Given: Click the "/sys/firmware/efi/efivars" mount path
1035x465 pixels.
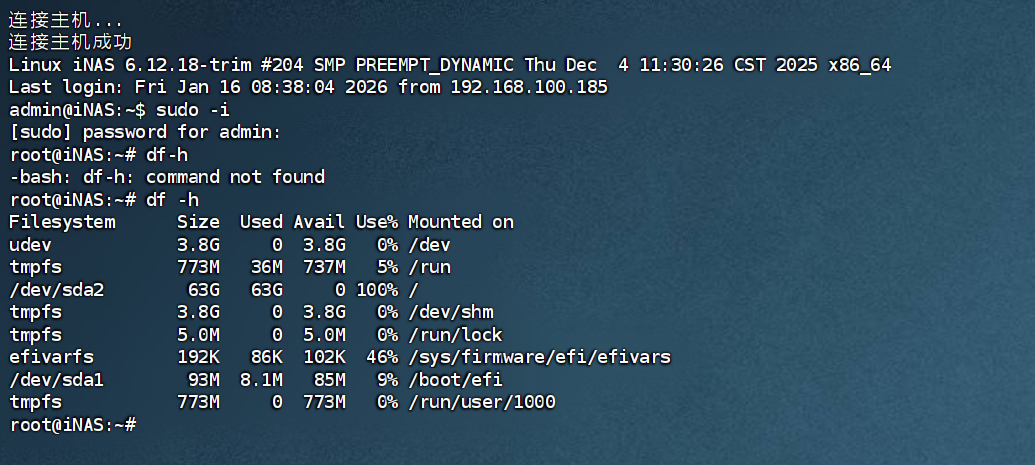Looking at the screenshot, I should (539, 357).
